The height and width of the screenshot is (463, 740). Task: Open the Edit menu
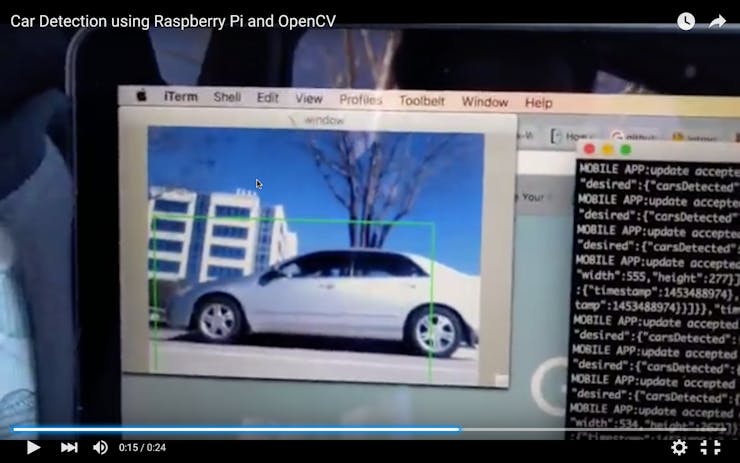(268, 98)
